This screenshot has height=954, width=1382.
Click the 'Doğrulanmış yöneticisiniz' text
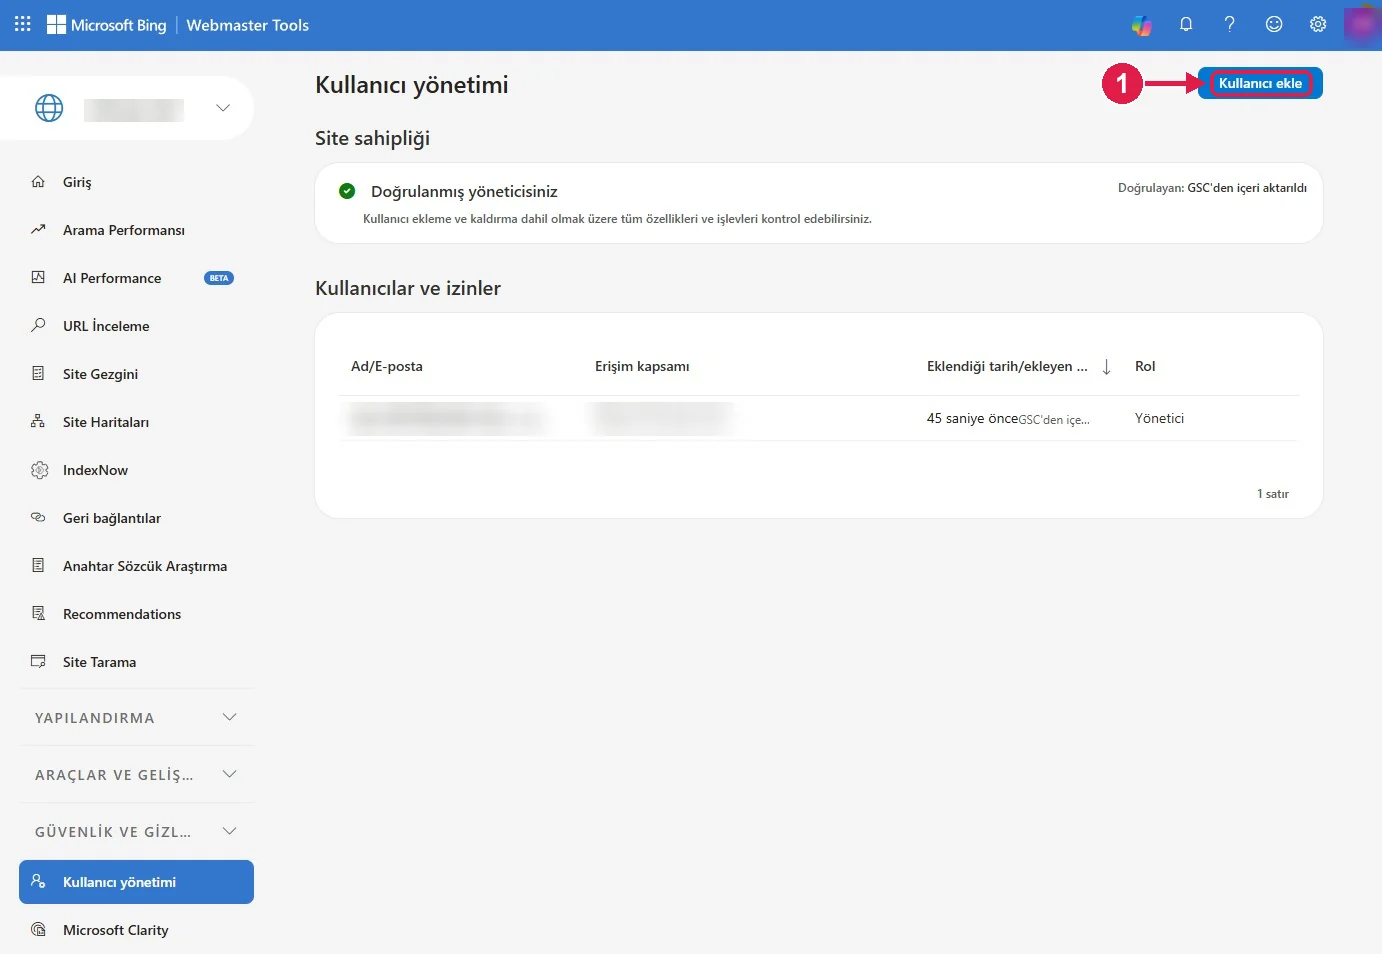[x=464, y=192]
